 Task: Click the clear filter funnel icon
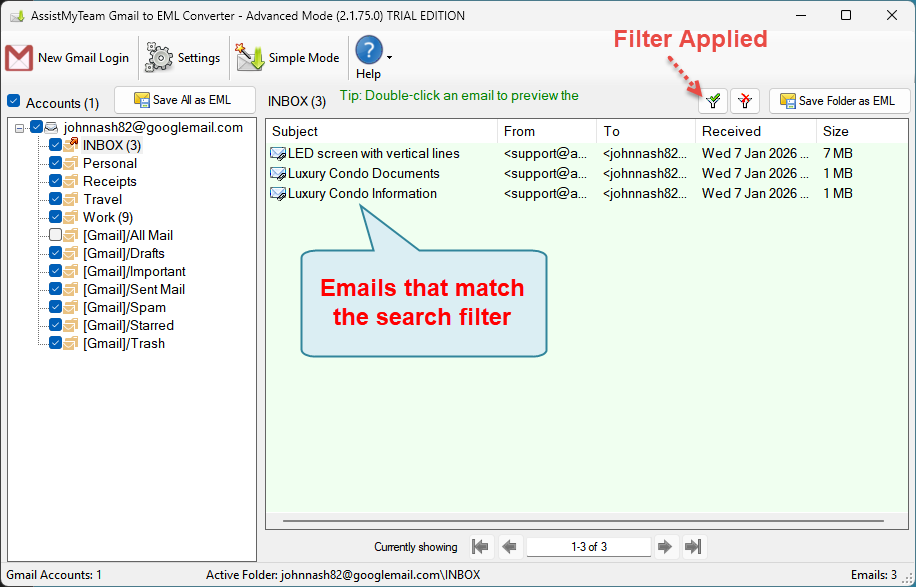click(745, 101)
